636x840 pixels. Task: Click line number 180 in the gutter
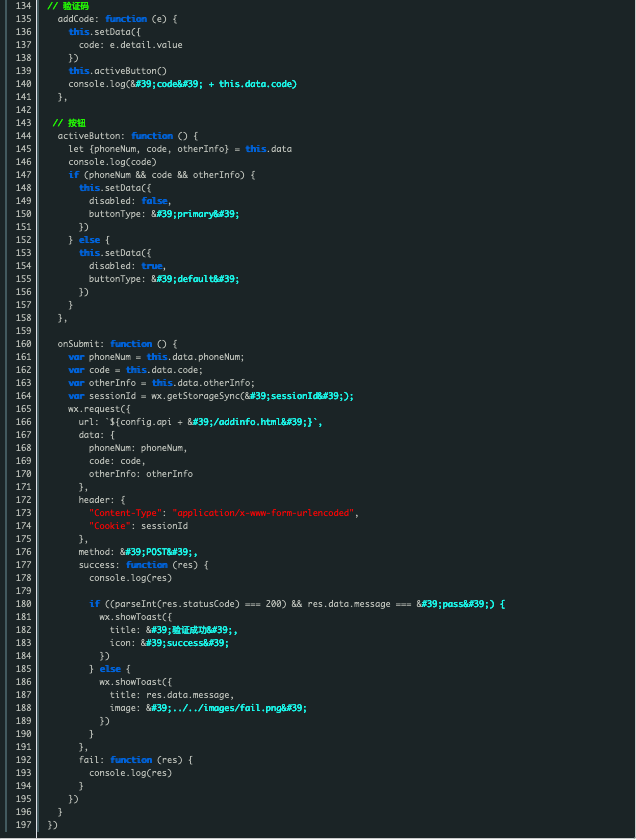[x=19, y=604]
